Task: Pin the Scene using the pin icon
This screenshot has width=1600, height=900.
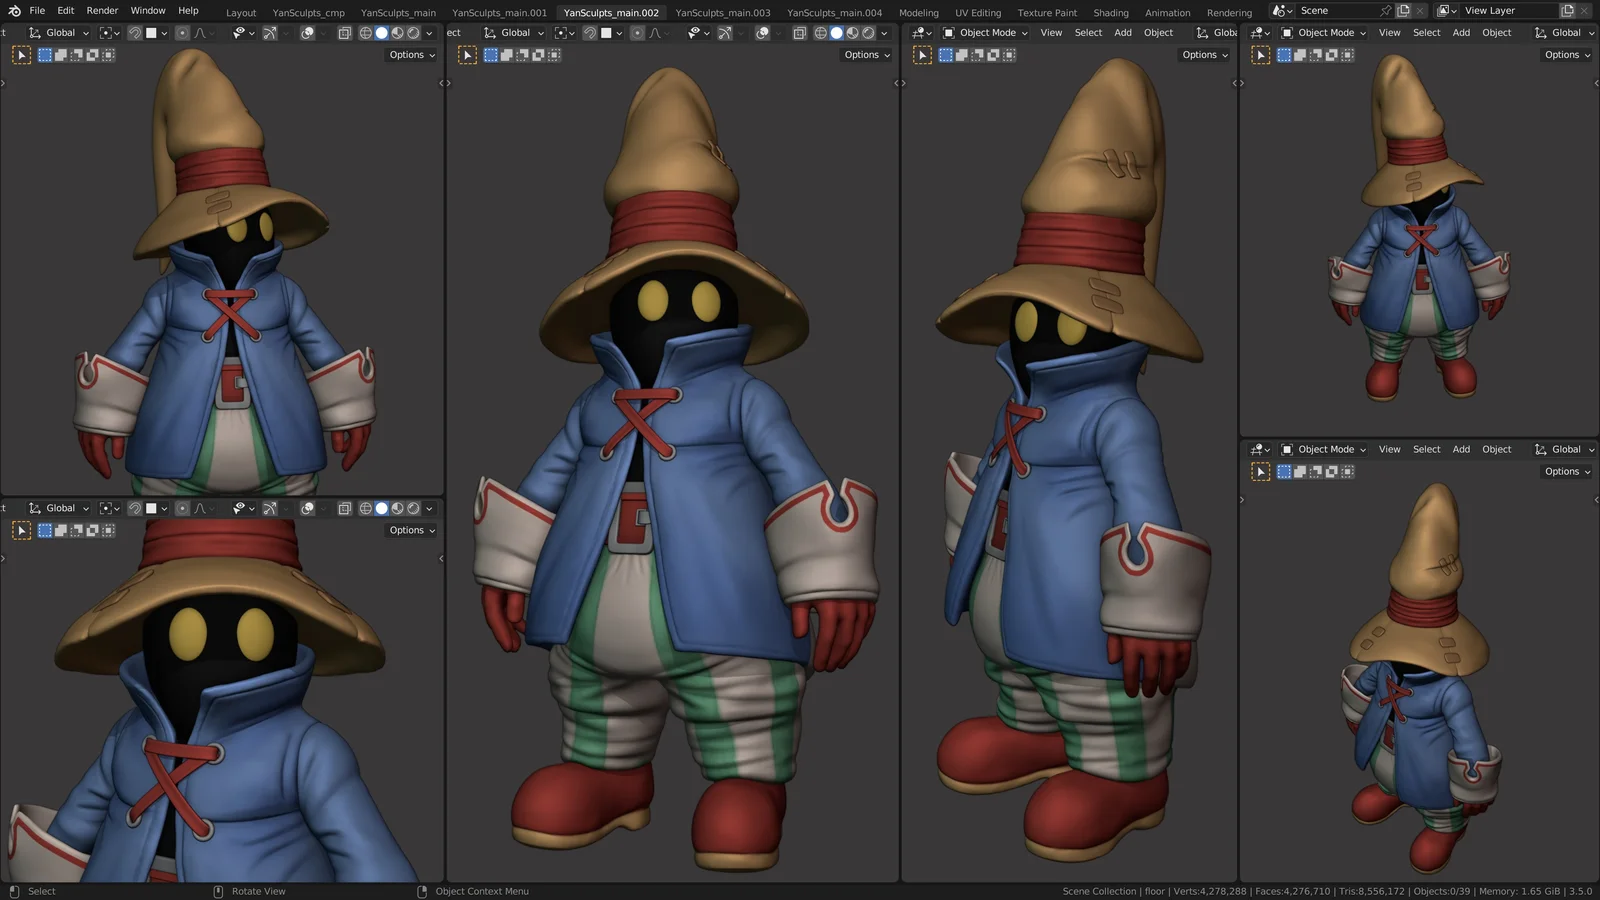Action: coord(1385,11)
